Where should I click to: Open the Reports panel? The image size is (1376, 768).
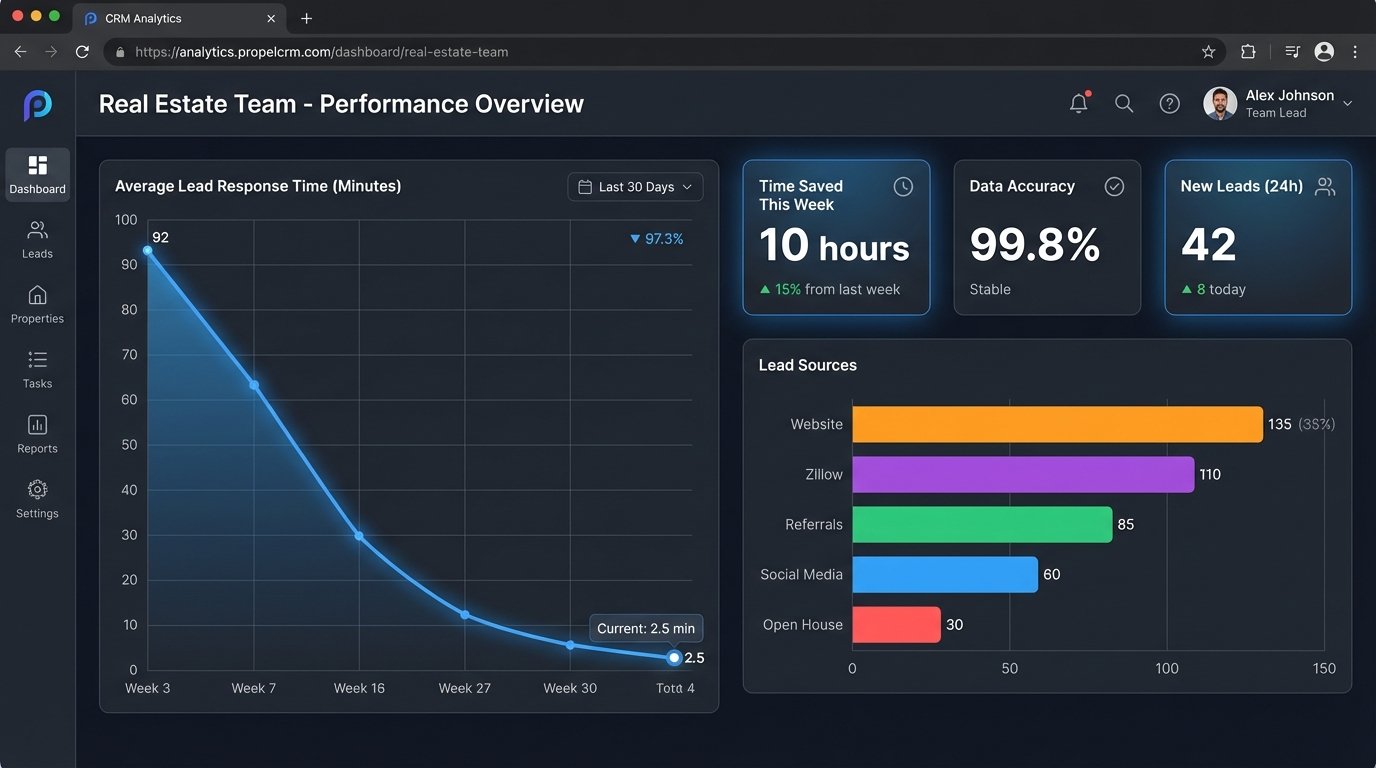point(37,433)
